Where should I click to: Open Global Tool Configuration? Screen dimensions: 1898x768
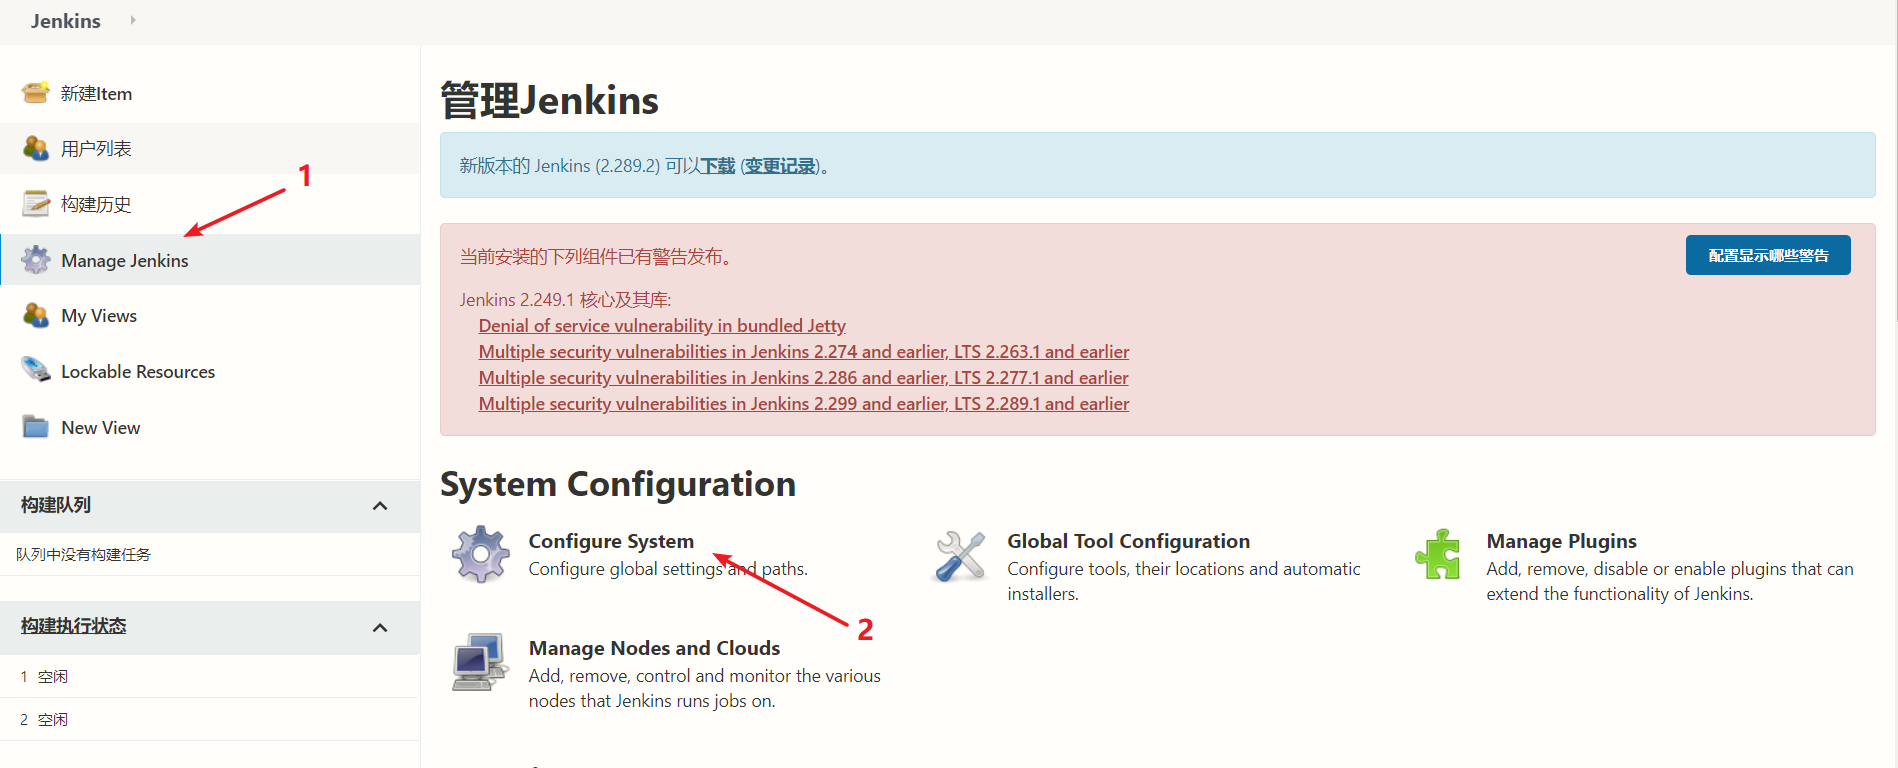(1129, 541)
